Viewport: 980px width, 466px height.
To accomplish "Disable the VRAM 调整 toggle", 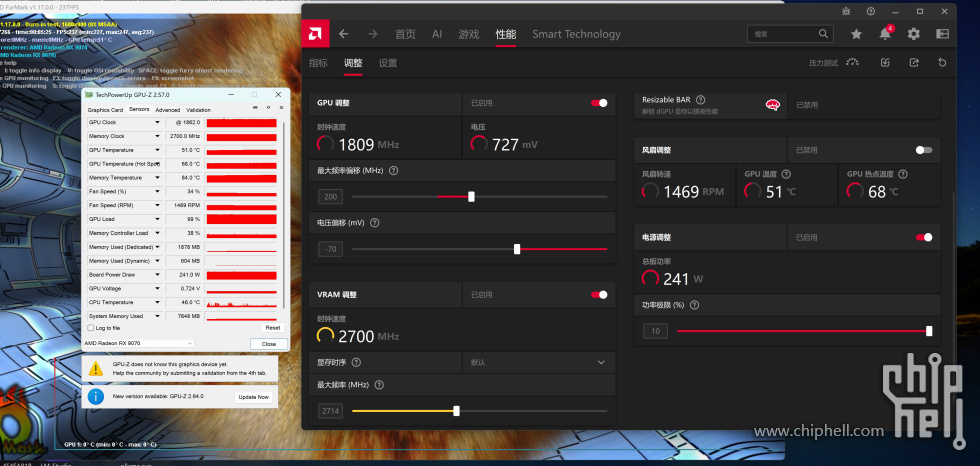I will point(599,294).
